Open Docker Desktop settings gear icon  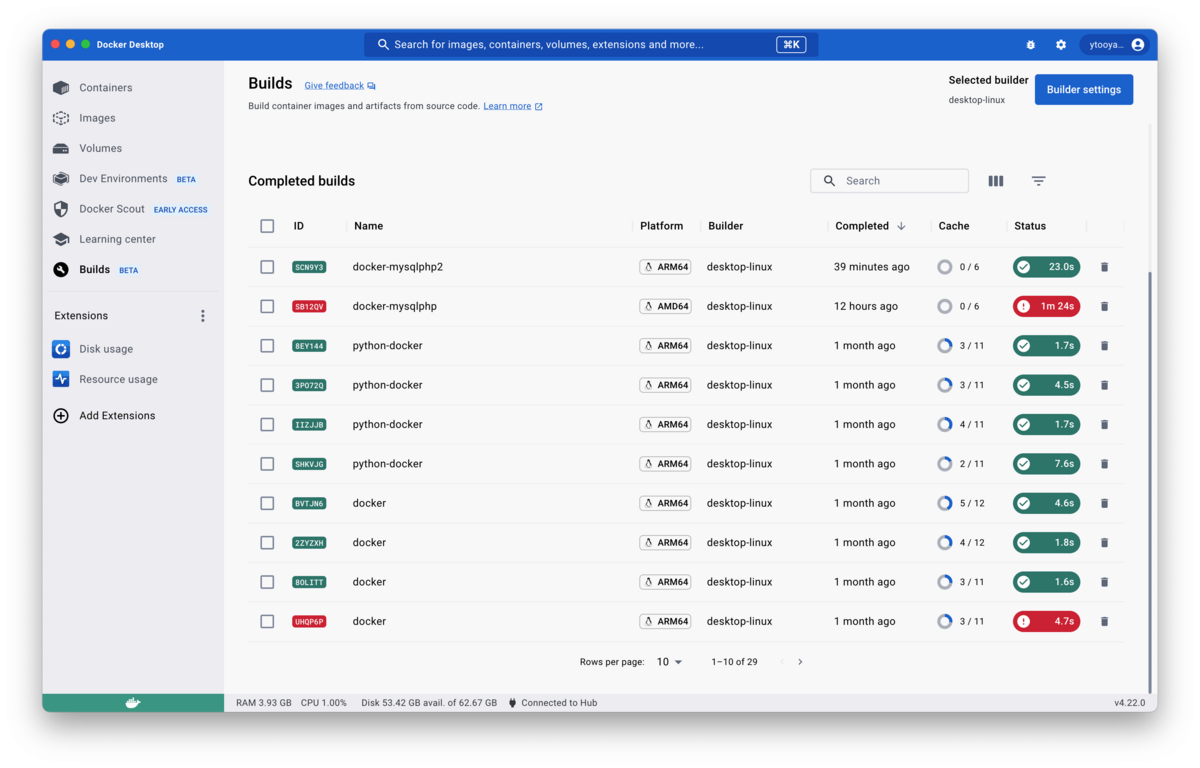(x=1060, y=44)
